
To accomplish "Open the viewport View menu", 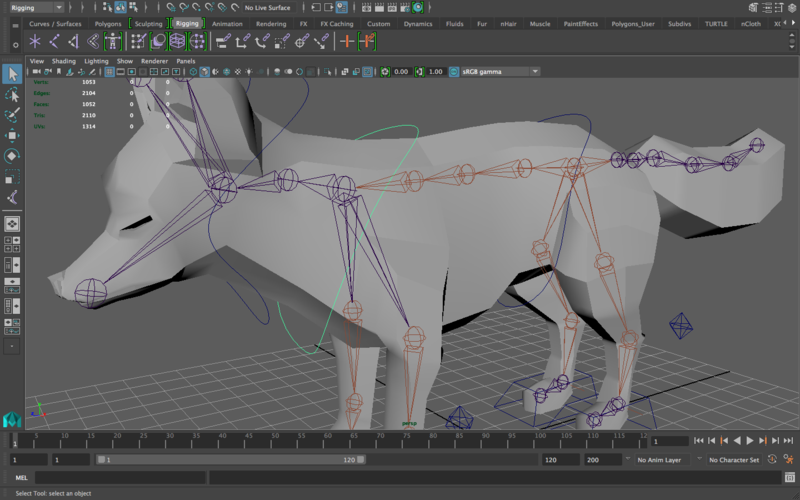I will [x=37, y=61].
